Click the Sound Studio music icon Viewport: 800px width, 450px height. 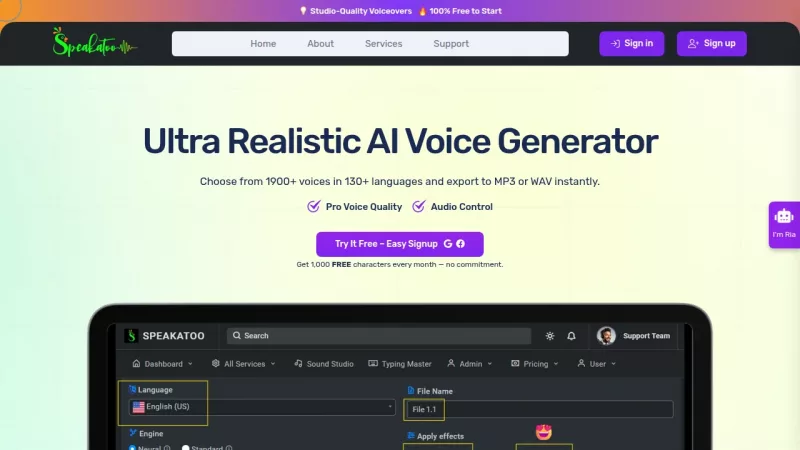298,363
